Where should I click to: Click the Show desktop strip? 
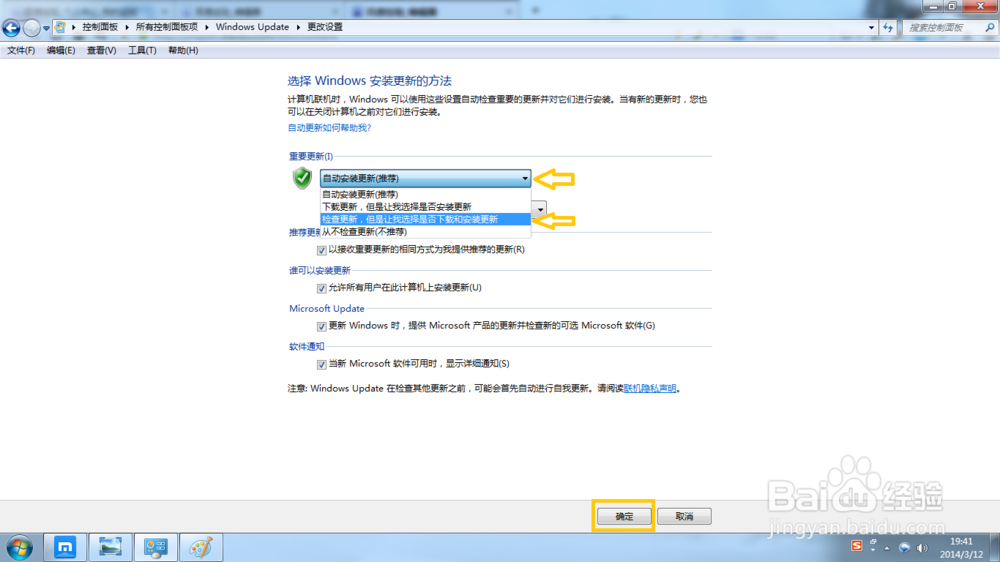(x=995, y=548)
